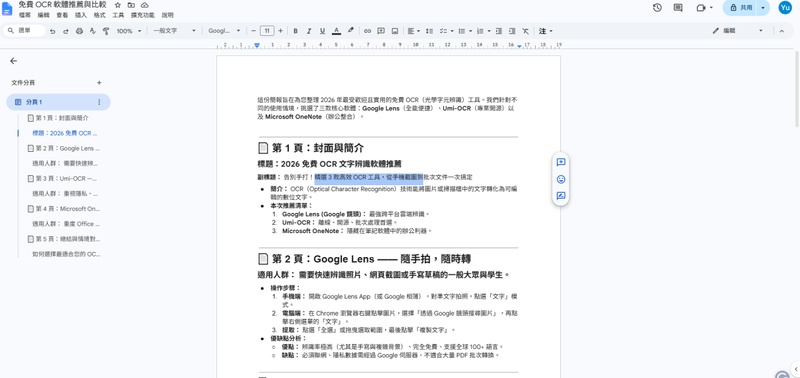Insert an image
This screenshot has height=378, width=800.
pos(395,31)
